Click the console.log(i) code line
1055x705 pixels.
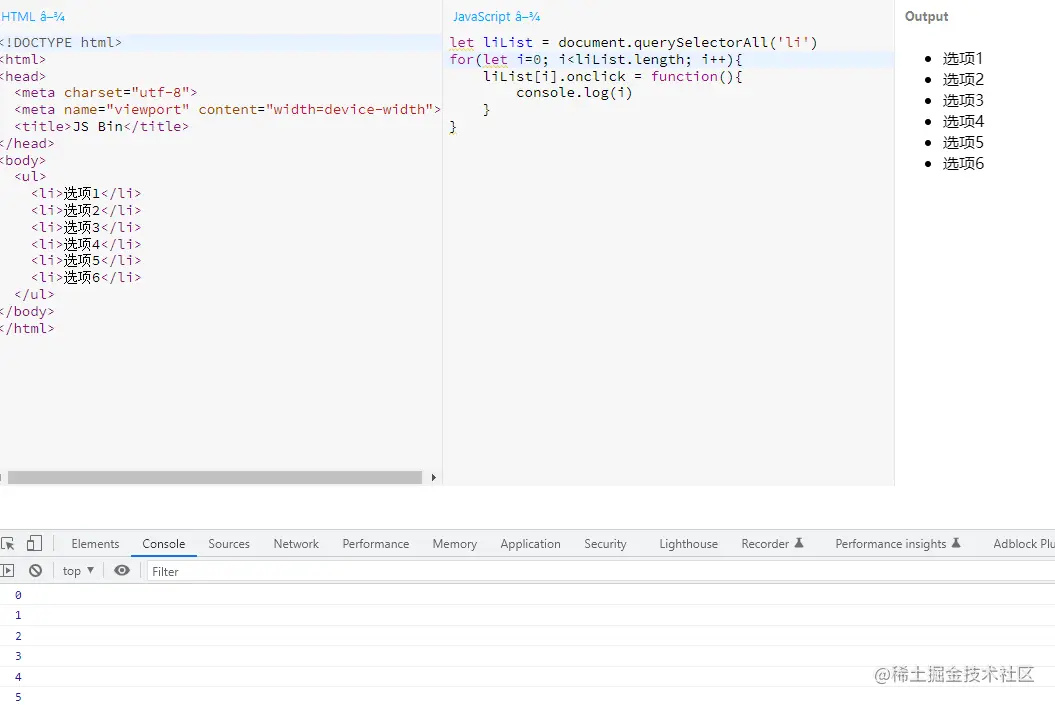575,93
